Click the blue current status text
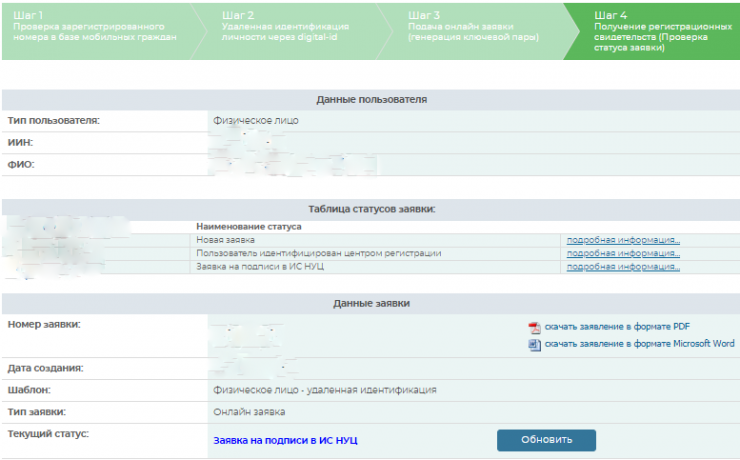The image size is (740, 460). [x=285, y=440]
